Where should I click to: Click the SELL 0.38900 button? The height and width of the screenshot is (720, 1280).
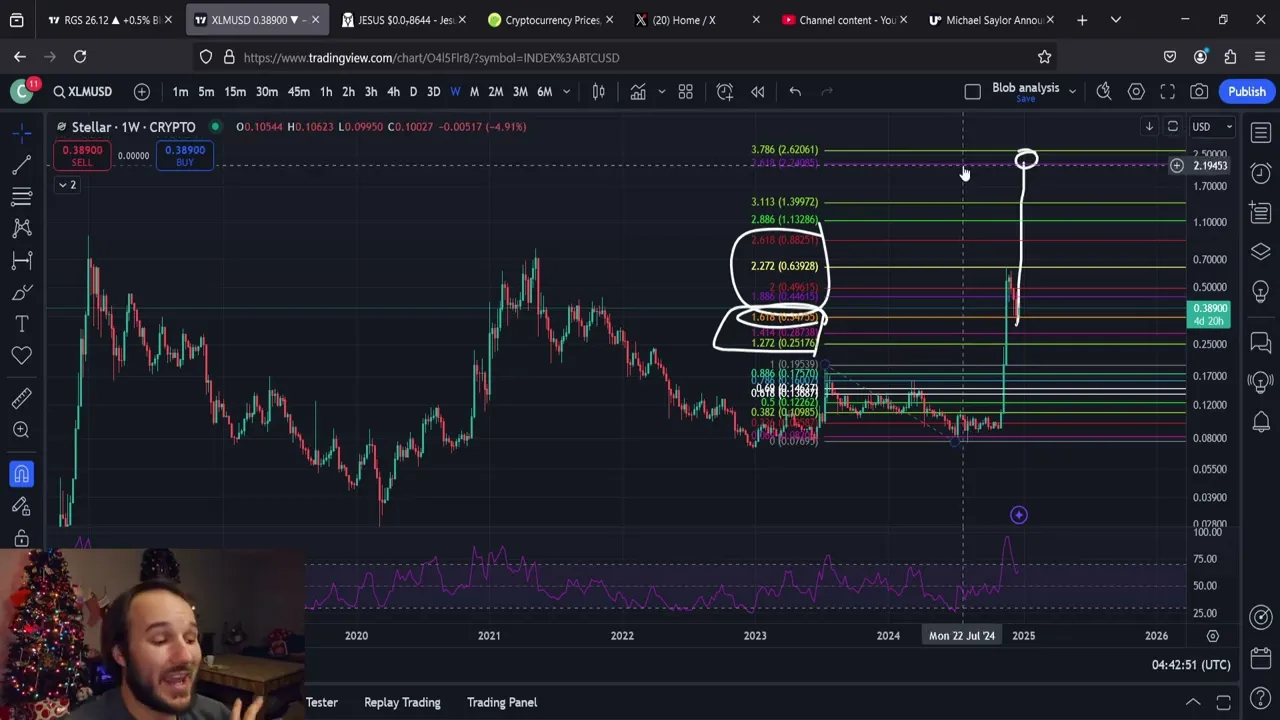(x=82, y=155)
